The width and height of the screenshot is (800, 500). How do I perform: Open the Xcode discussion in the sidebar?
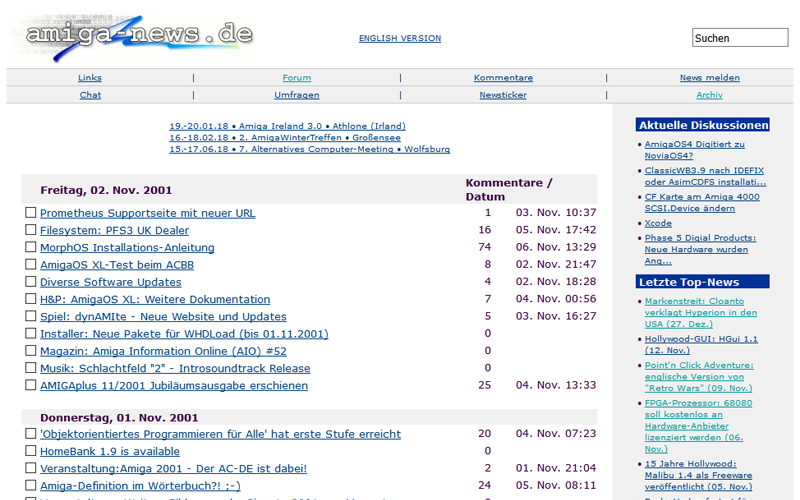(658, 223)
